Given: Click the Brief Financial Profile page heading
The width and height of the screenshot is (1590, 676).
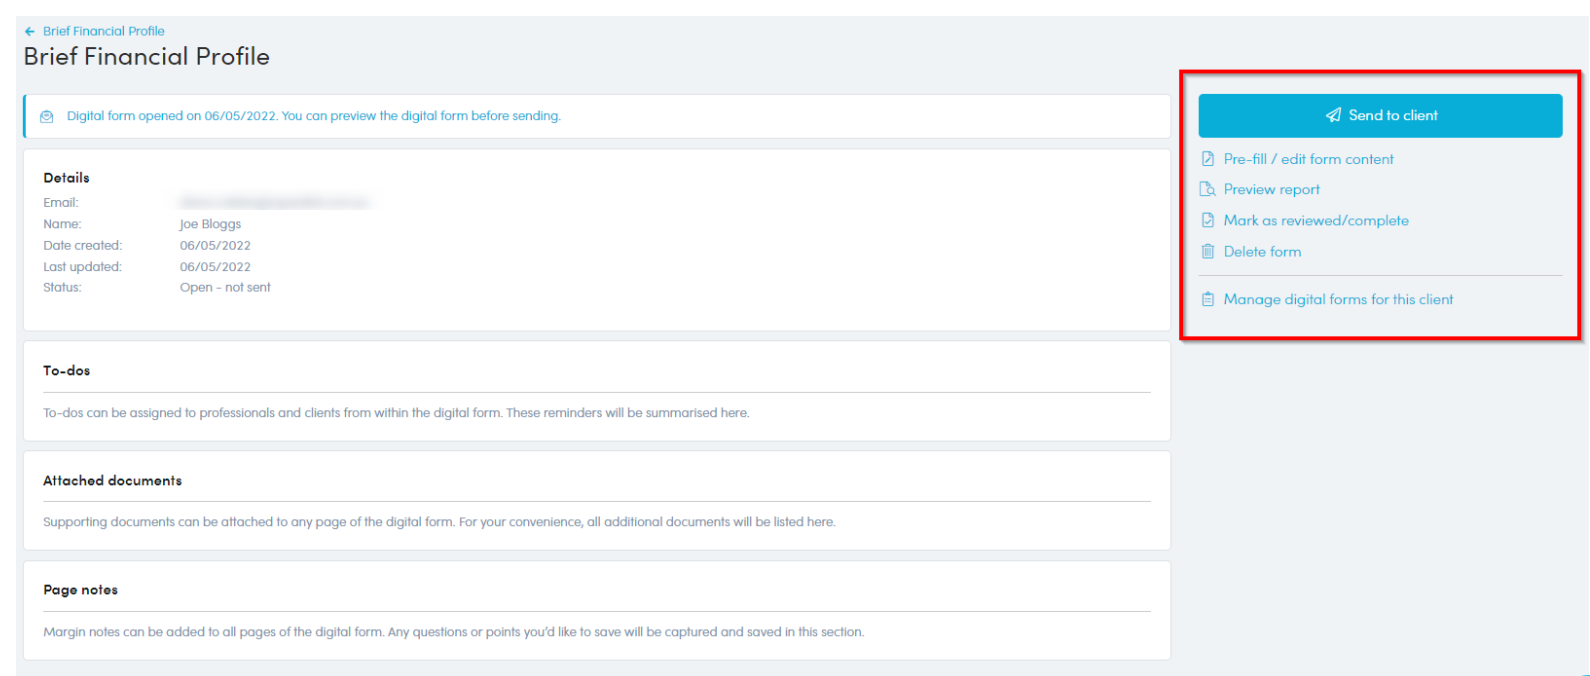Looking at the screenshot, I should 147,57.
